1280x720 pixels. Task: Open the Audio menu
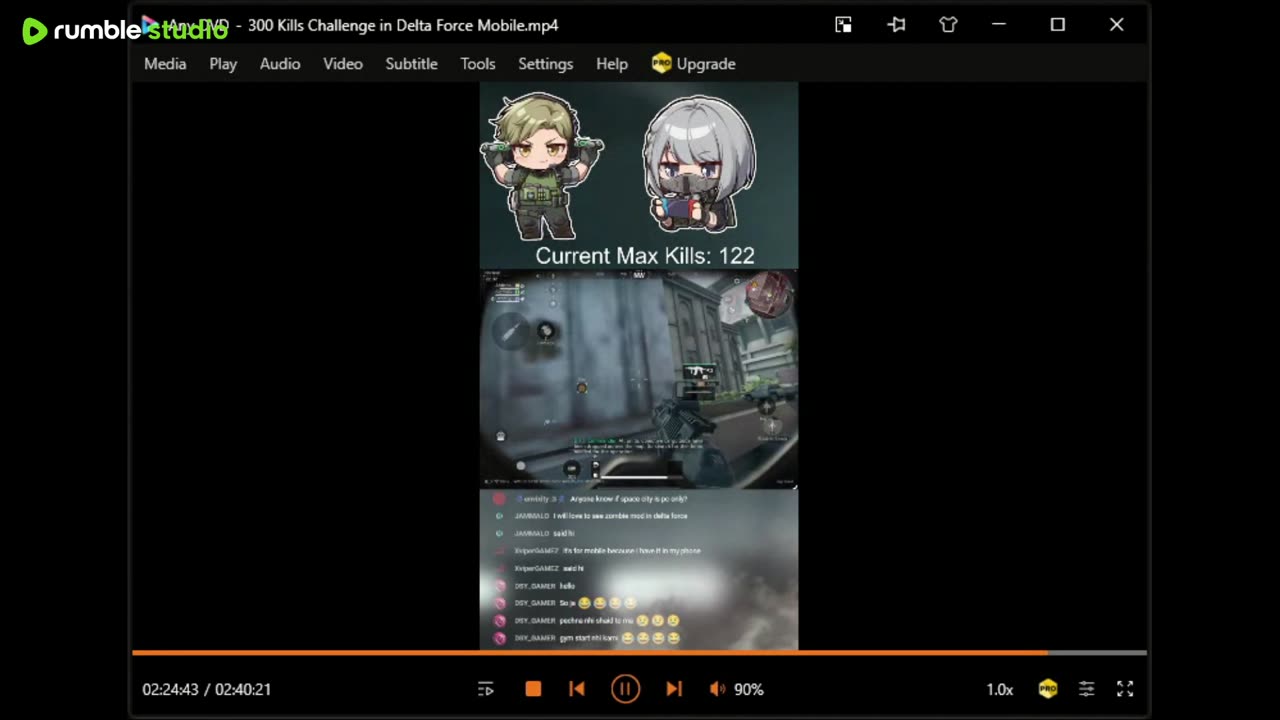pyautogui.click(x=280, y=64)
